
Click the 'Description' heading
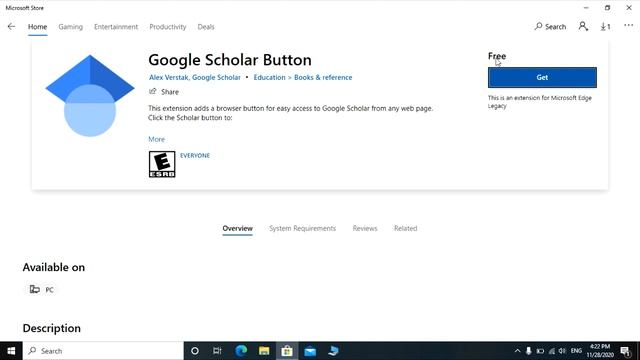(51, 328)
